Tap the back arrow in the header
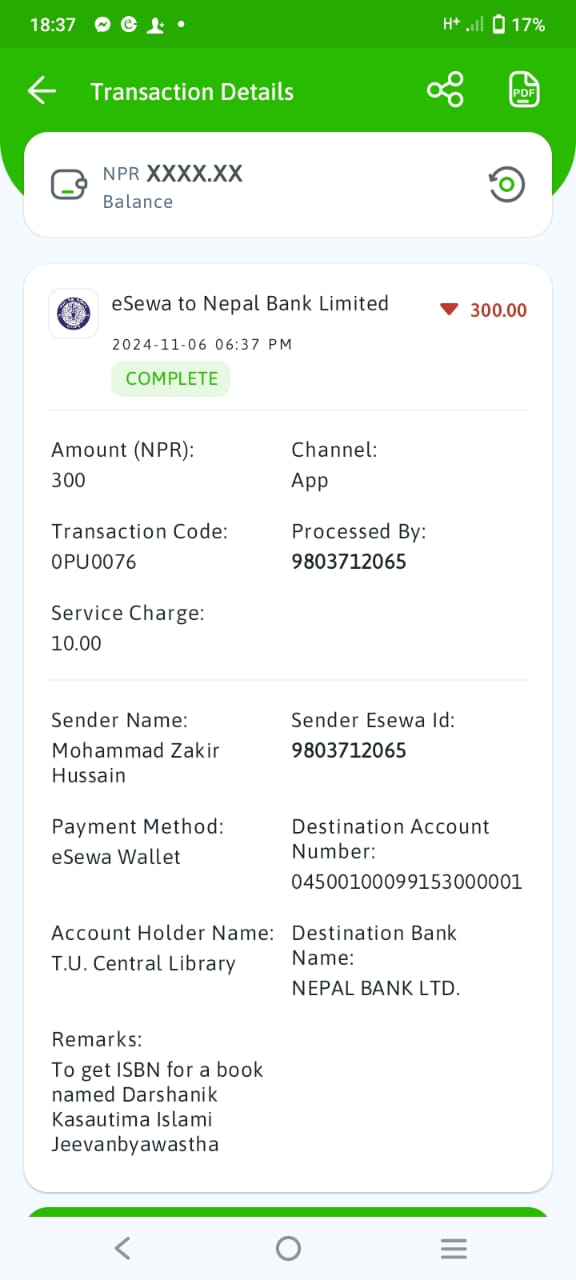The image size is (576, 1280). [42, 91]
